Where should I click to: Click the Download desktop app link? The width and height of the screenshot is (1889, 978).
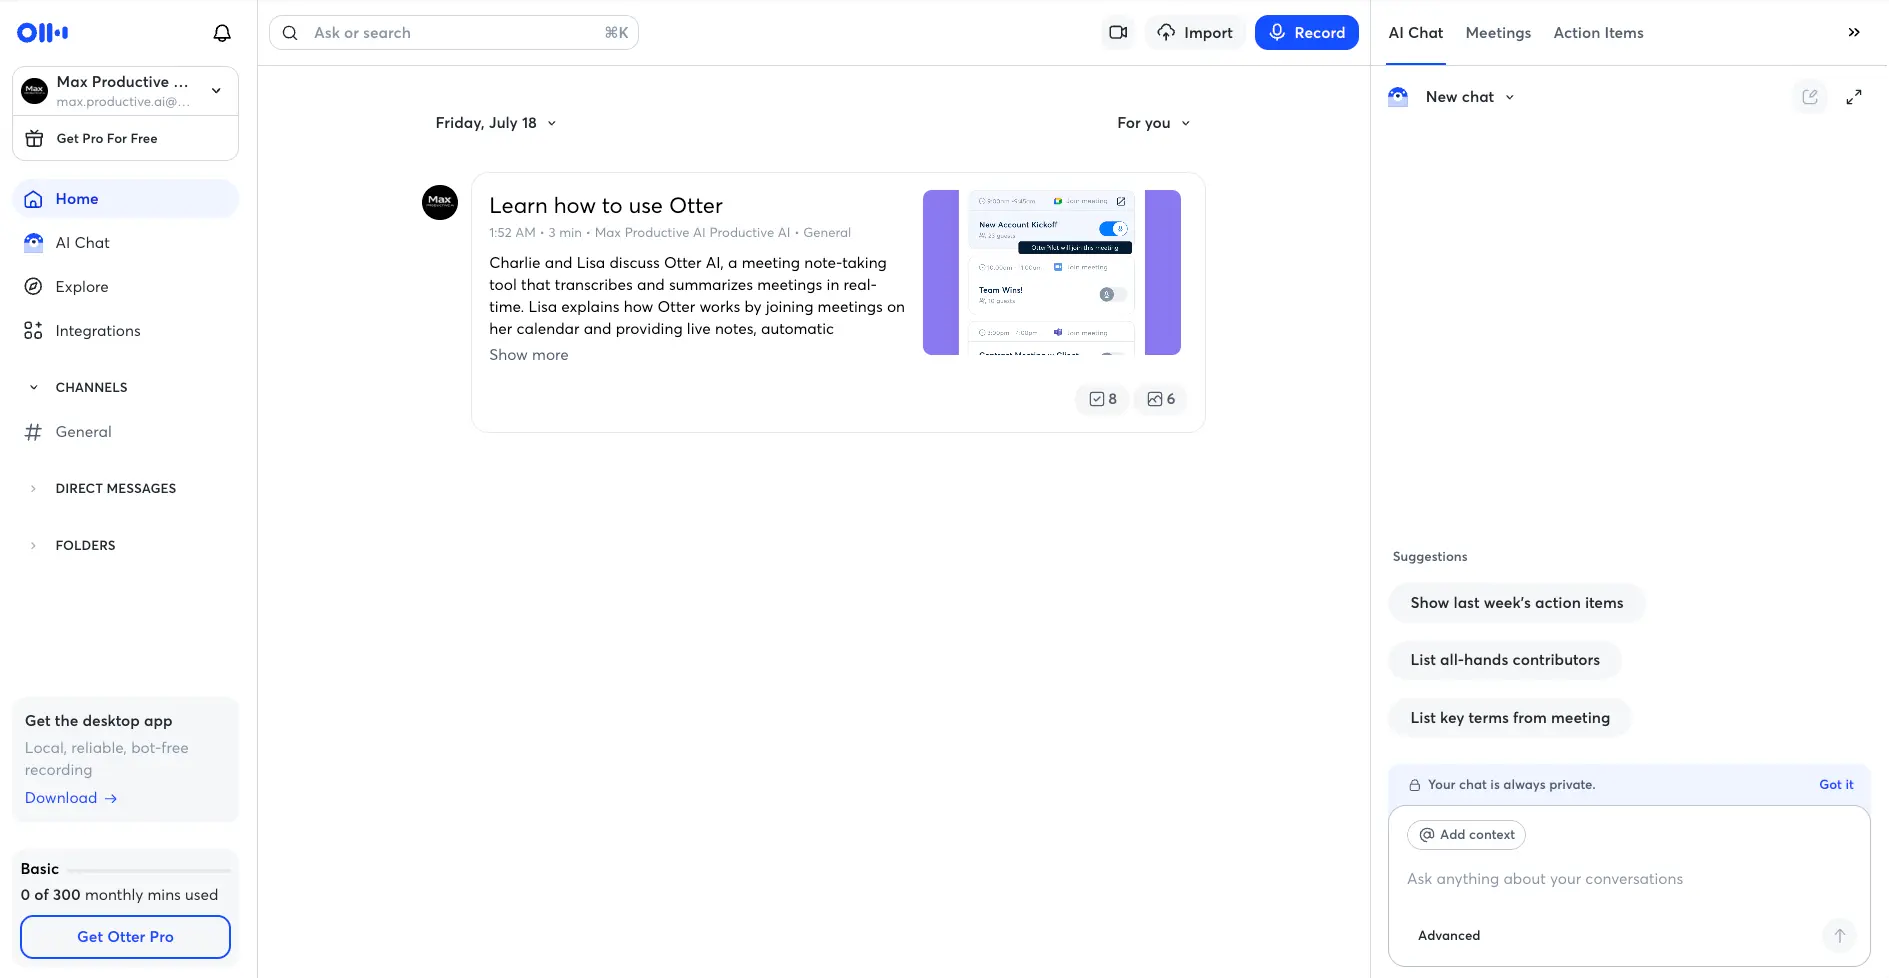point(71,798)
